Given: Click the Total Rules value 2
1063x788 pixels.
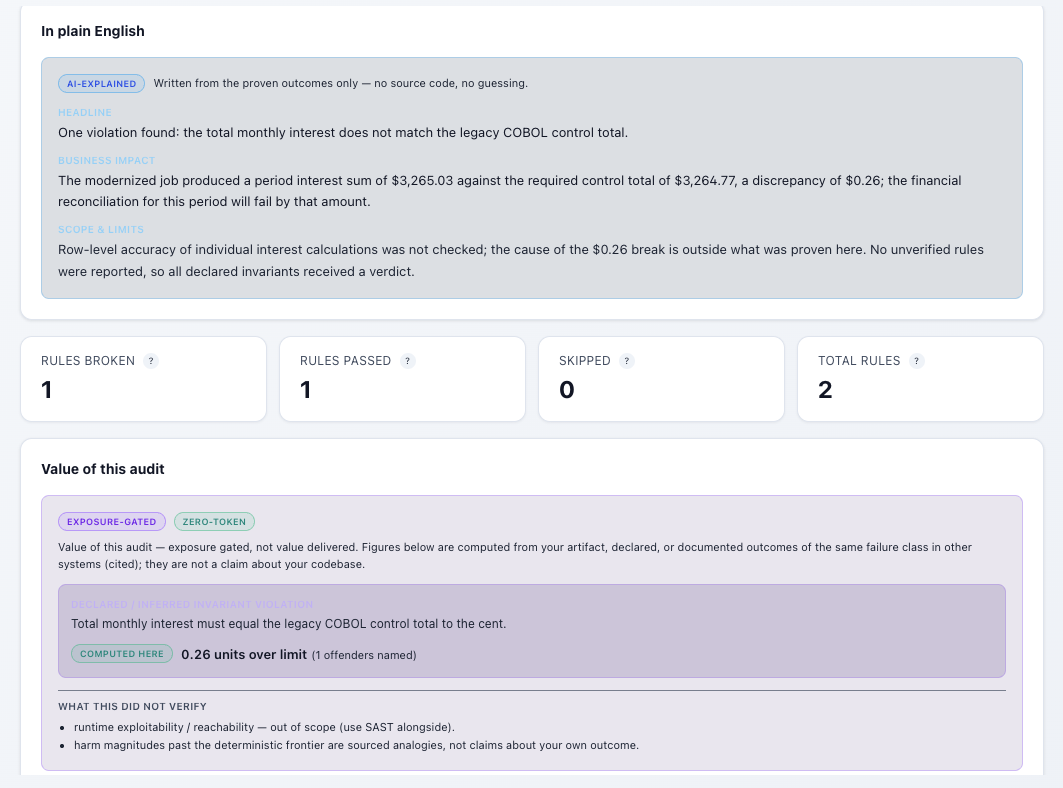Looking at the screenshot, I should coord(825,390).
